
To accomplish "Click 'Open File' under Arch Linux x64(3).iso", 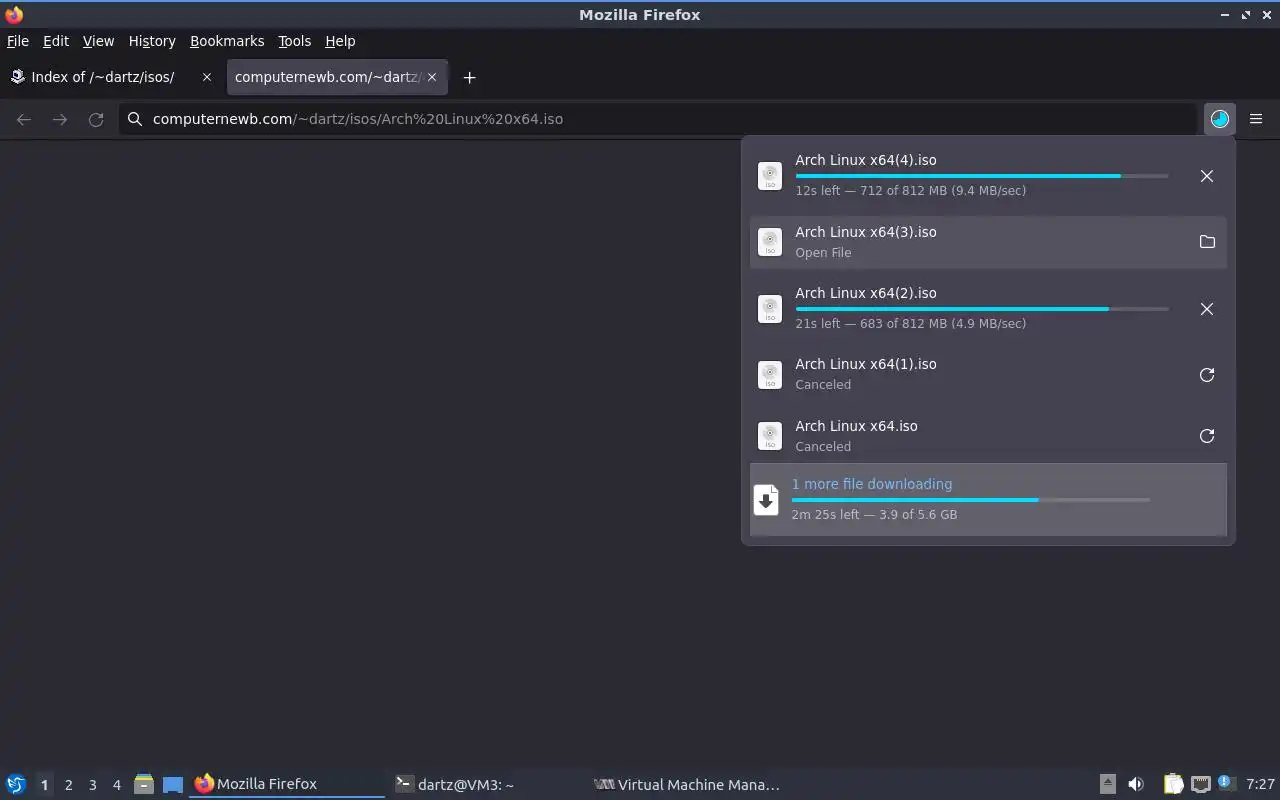I will click(823, 253).
